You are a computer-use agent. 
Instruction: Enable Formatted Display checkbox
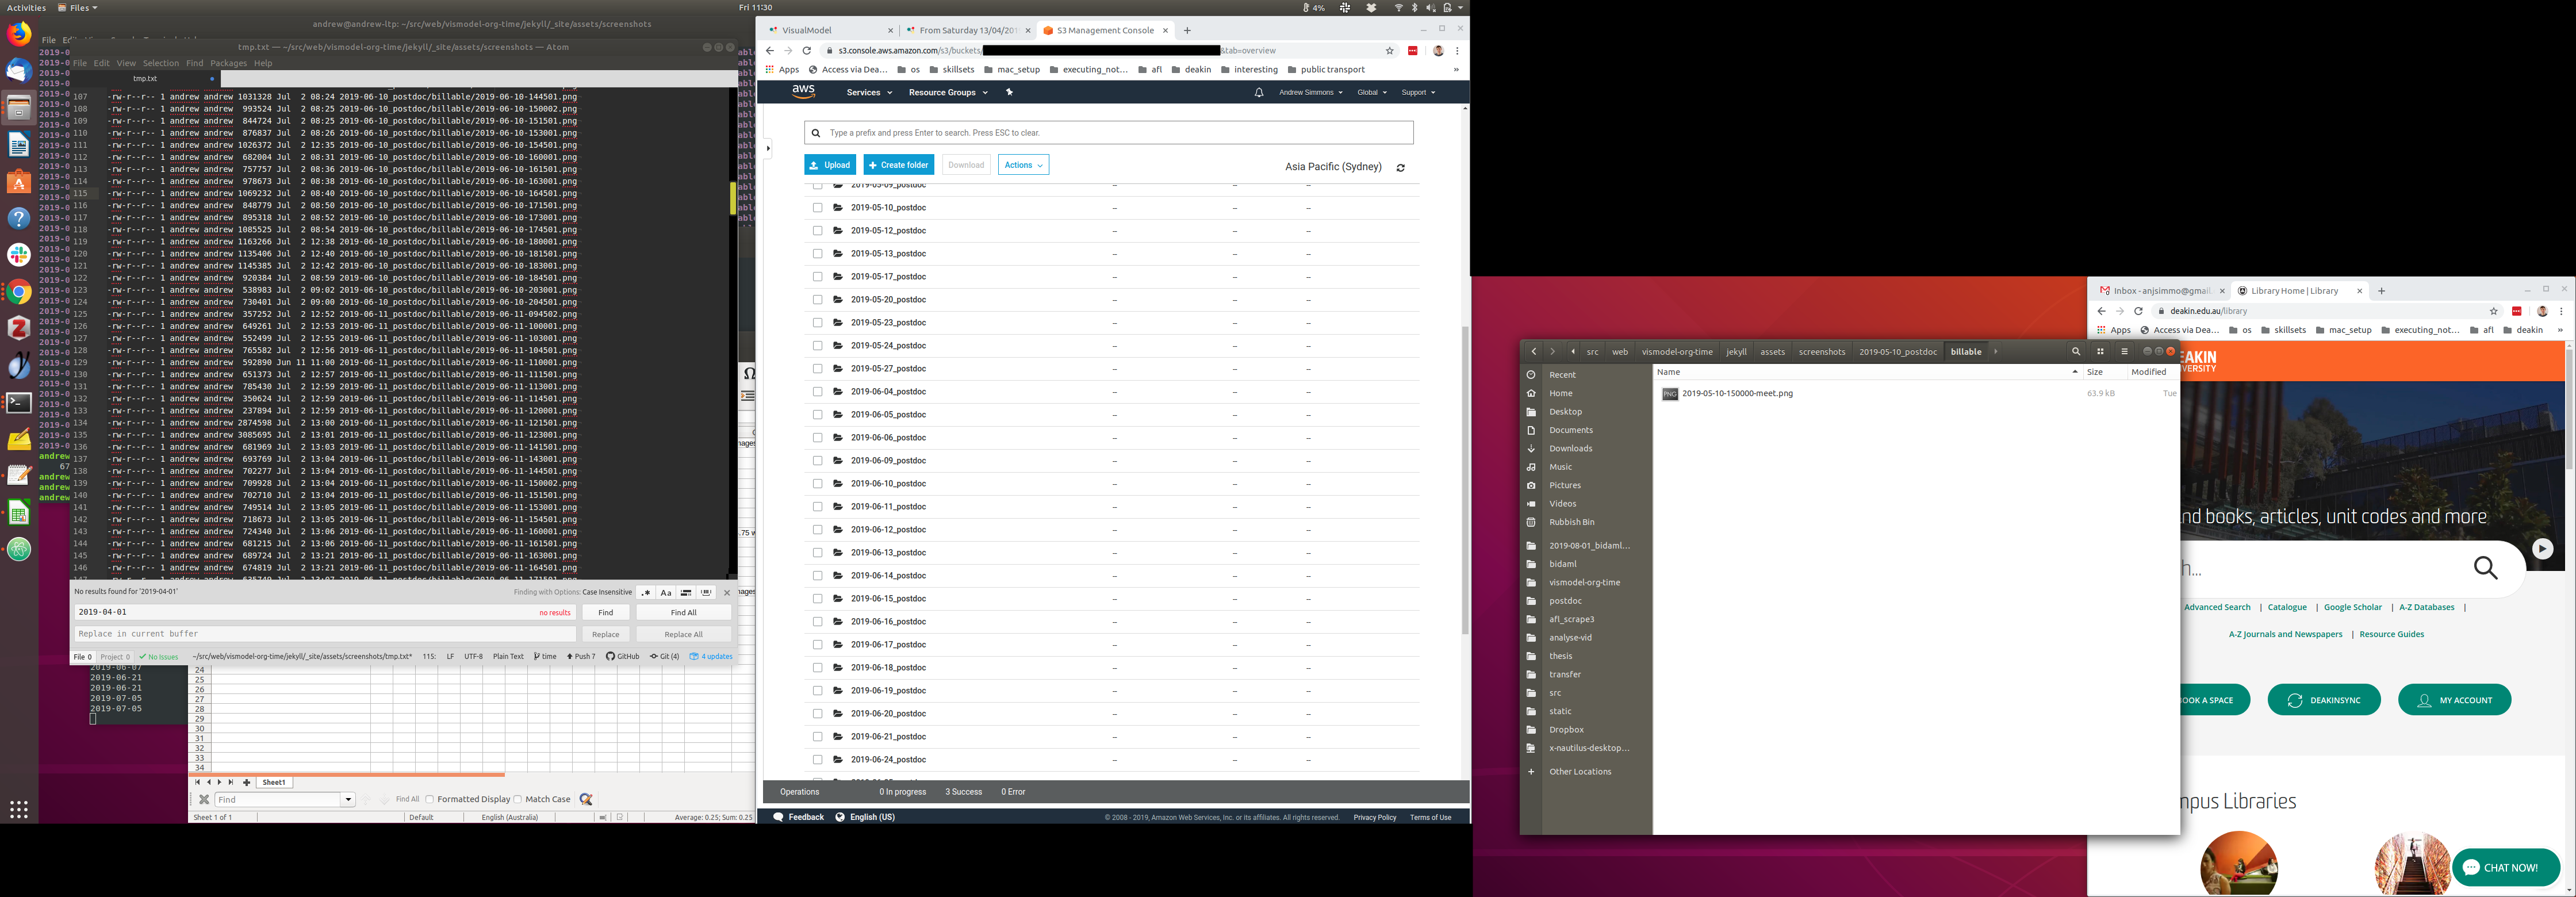pos(430,800)
